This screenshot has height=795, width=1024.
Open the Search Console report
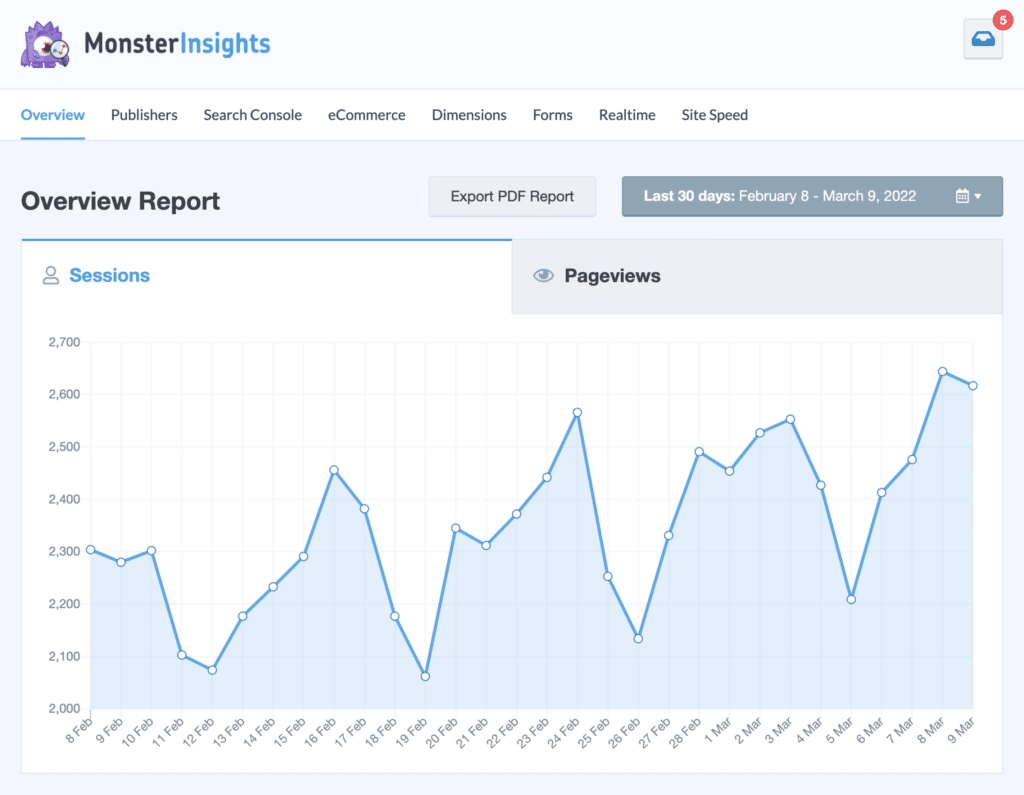pos(252,115)
